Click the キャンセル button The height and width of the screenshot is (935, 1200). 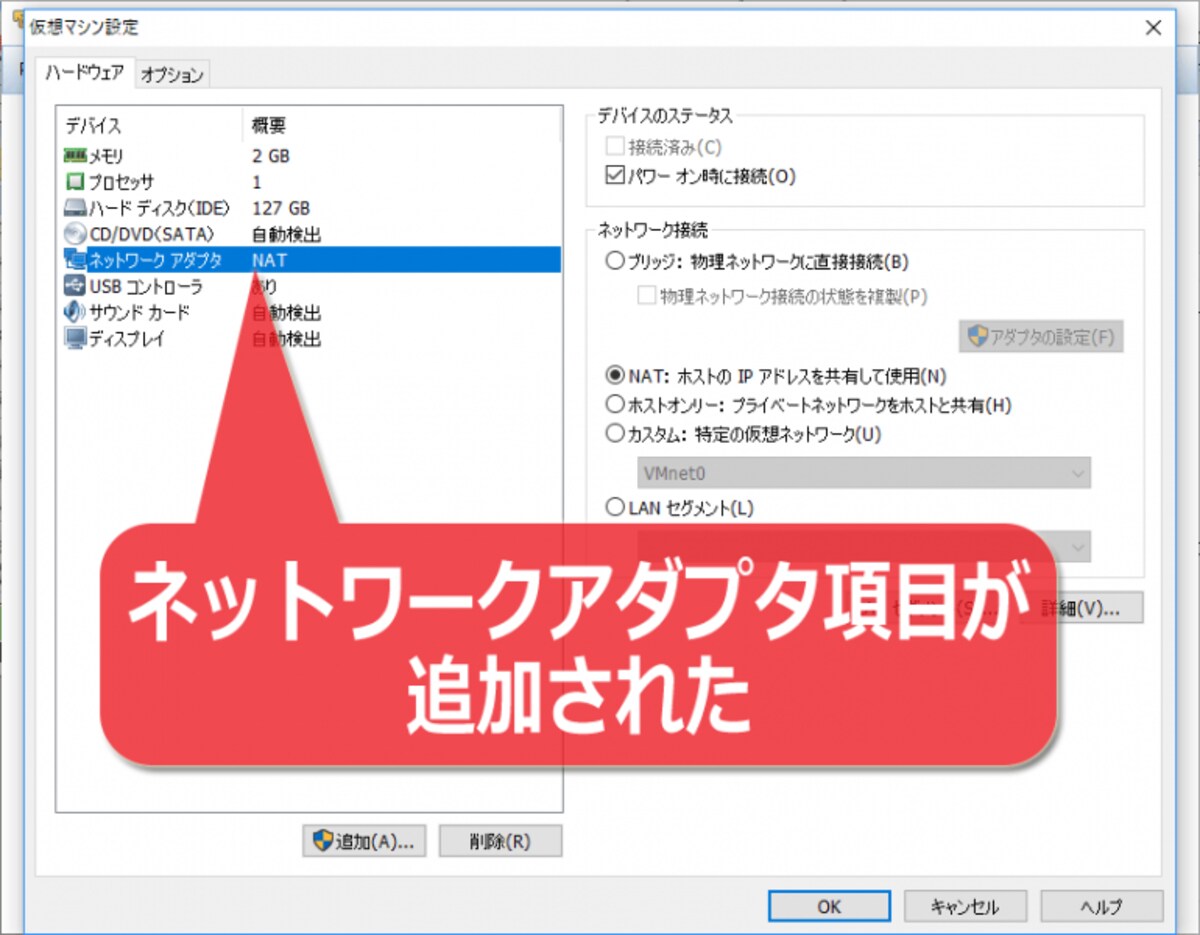point(965,906)
